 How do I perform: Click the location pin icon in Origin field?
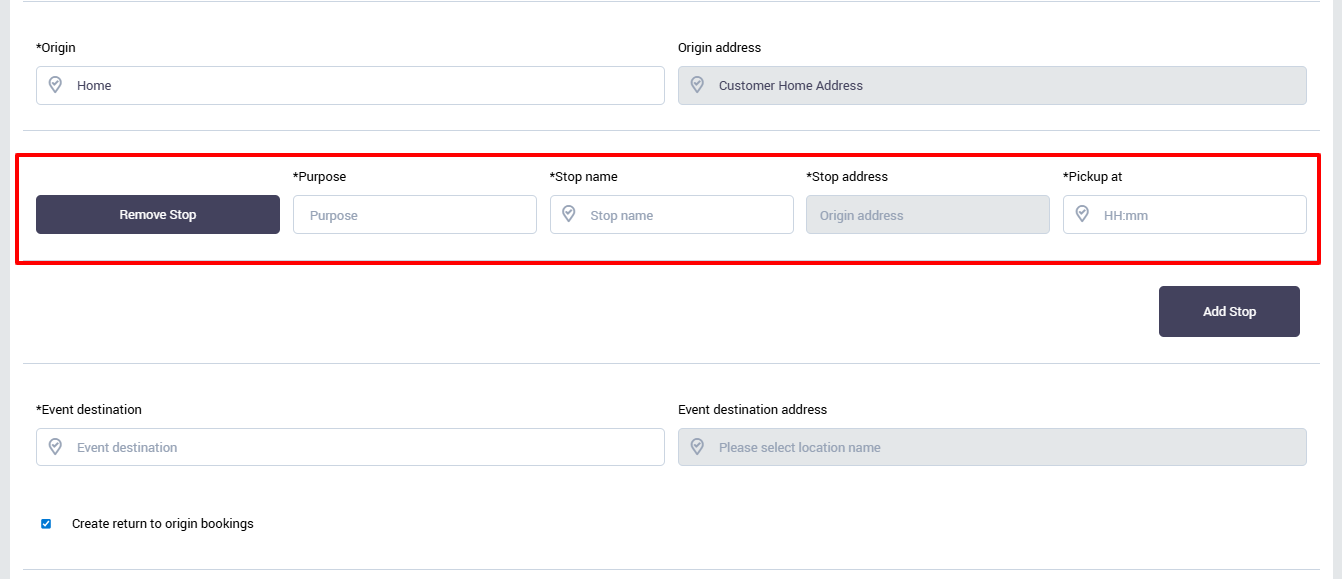(56, 85)
